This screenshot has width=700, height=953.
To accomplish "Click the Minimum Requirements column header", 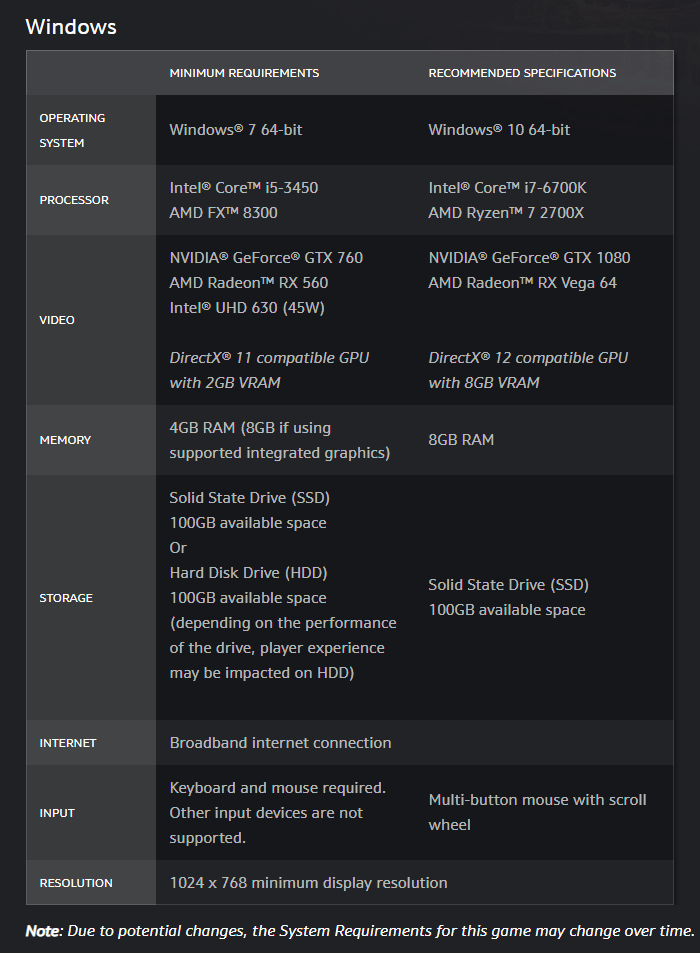I will (x=244, y=73).
